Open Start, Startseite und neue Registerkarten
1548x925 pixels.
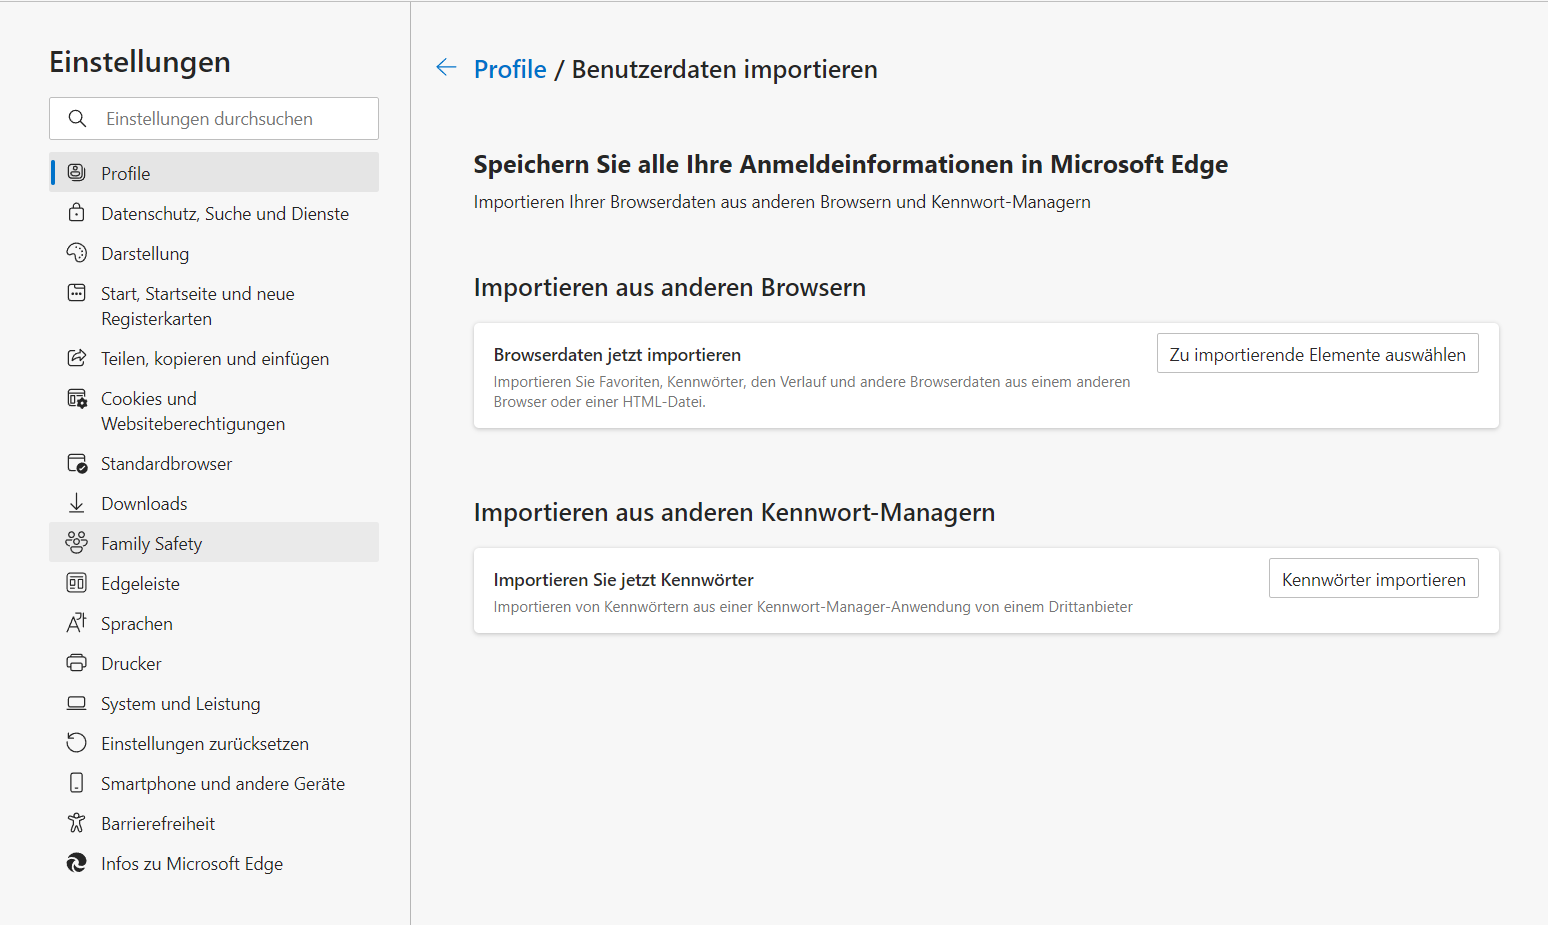[197, 306]
